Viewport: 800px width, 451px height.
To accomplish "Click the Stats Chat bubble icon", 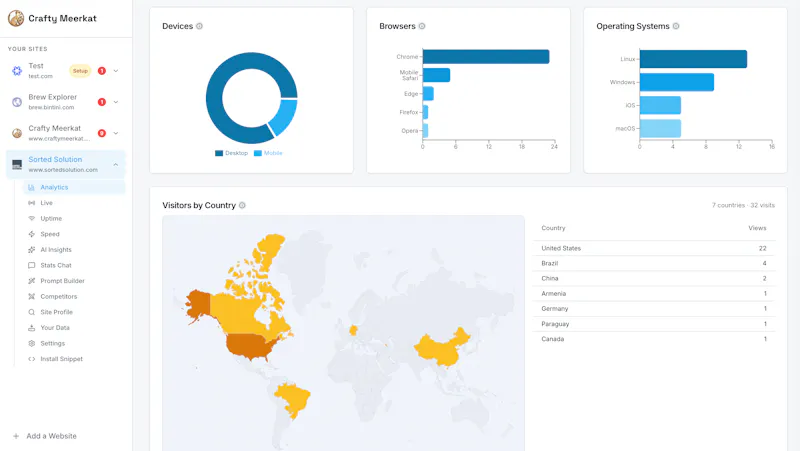I will click(x=32, y=265).
